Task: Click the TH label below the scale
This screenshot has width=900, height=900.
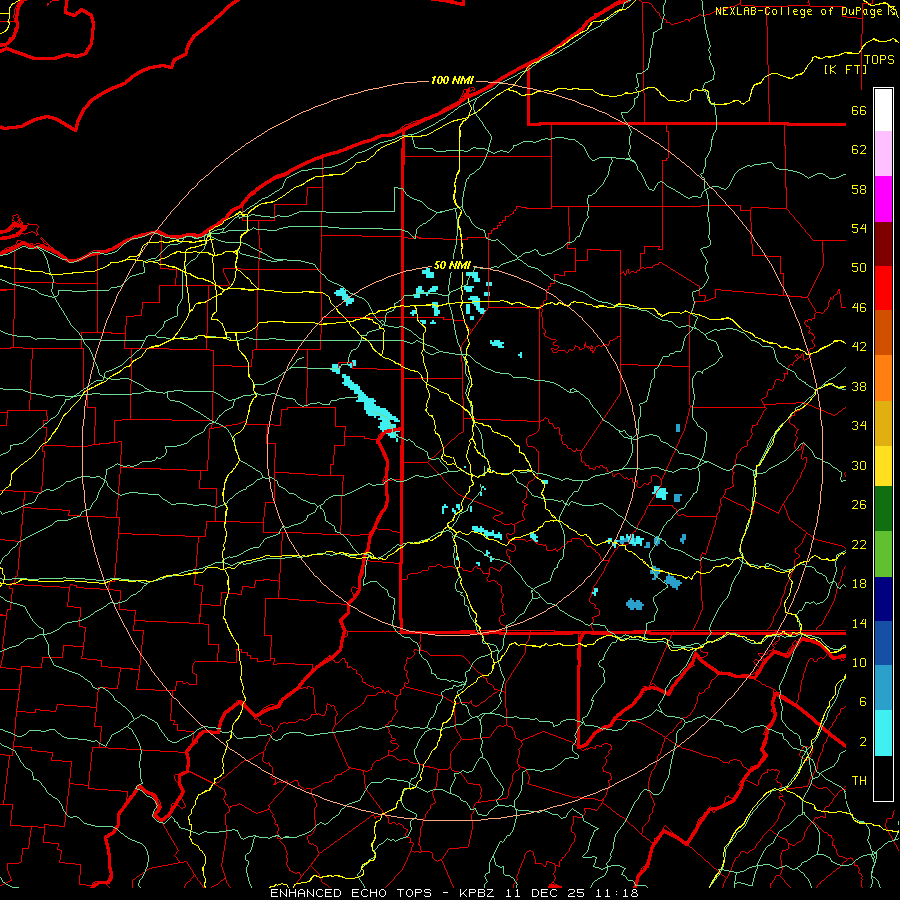Action: [859, 781]
